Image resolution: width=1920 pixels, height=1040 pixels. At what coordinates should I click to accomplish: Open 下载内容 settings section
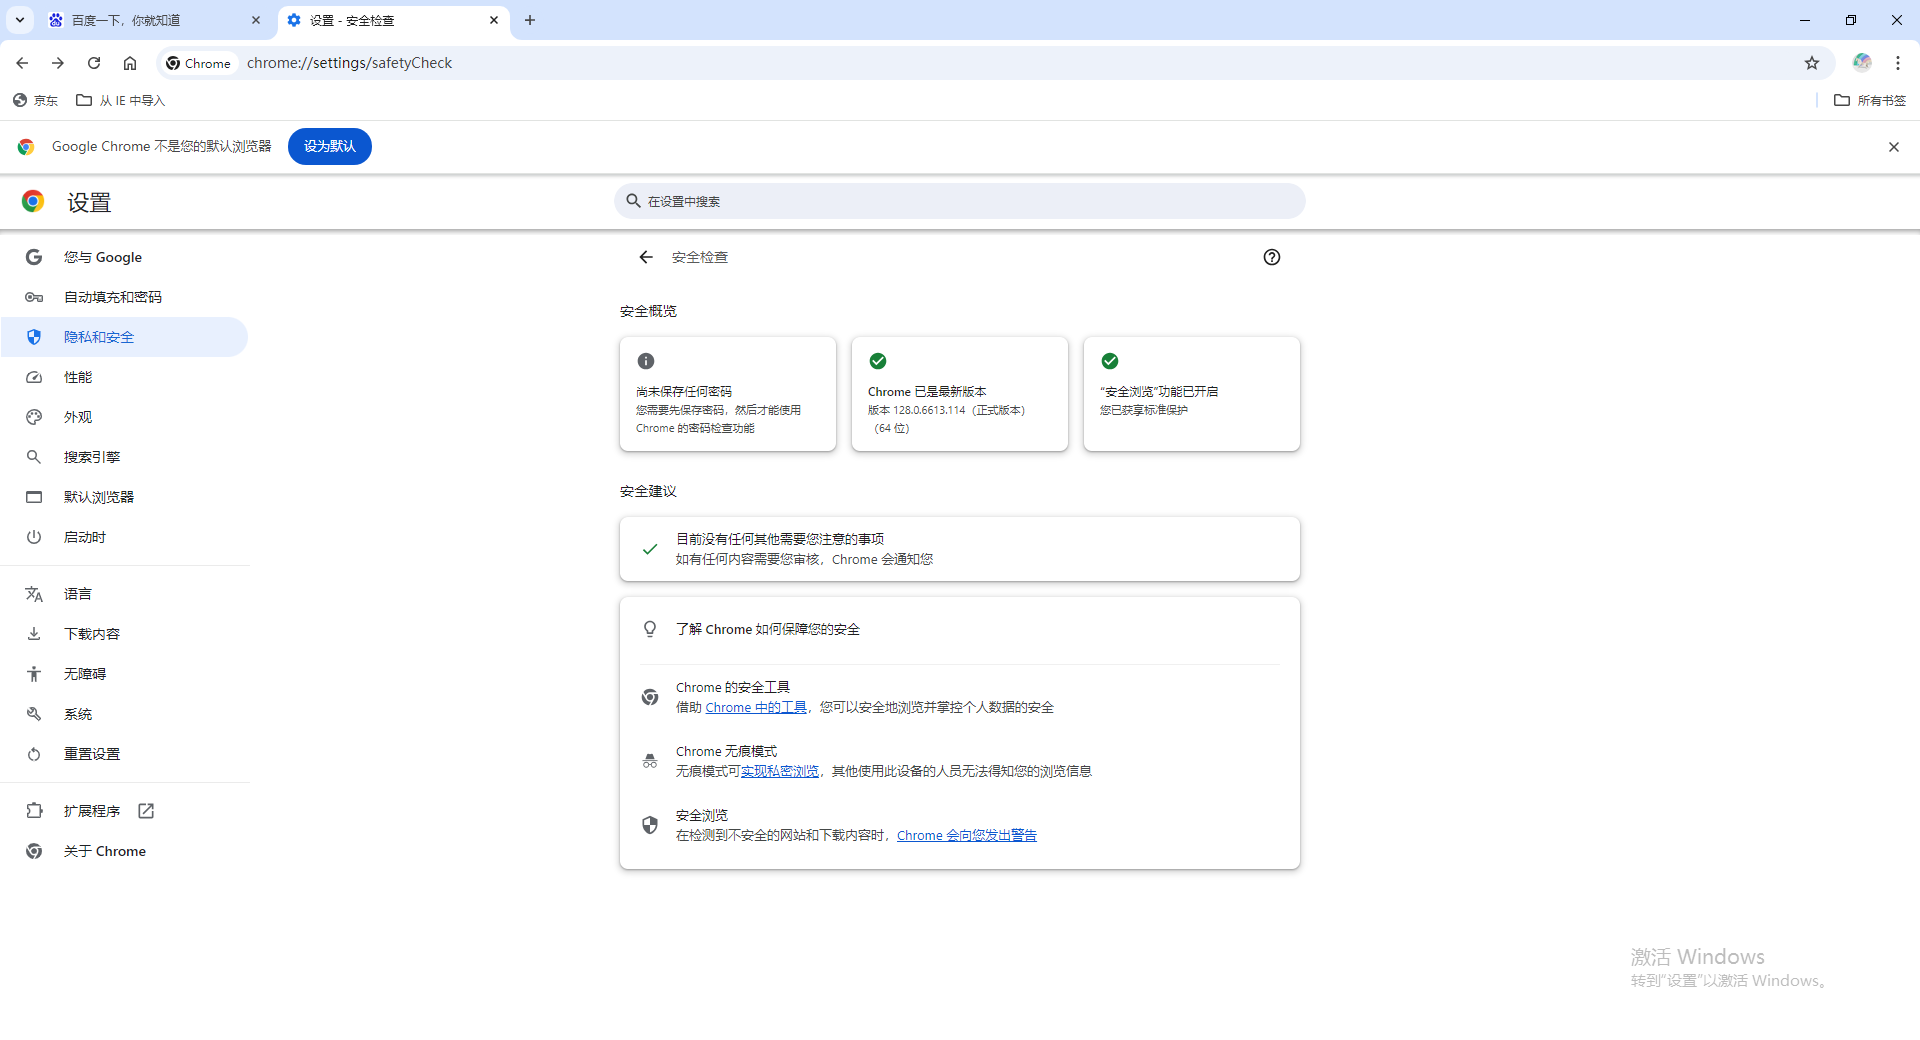pyautogui.click(x=124, y=634)
